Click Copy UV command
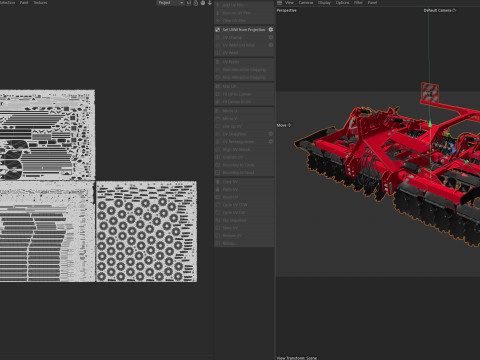This screenshot has width=480, height=360. (244, 182)
